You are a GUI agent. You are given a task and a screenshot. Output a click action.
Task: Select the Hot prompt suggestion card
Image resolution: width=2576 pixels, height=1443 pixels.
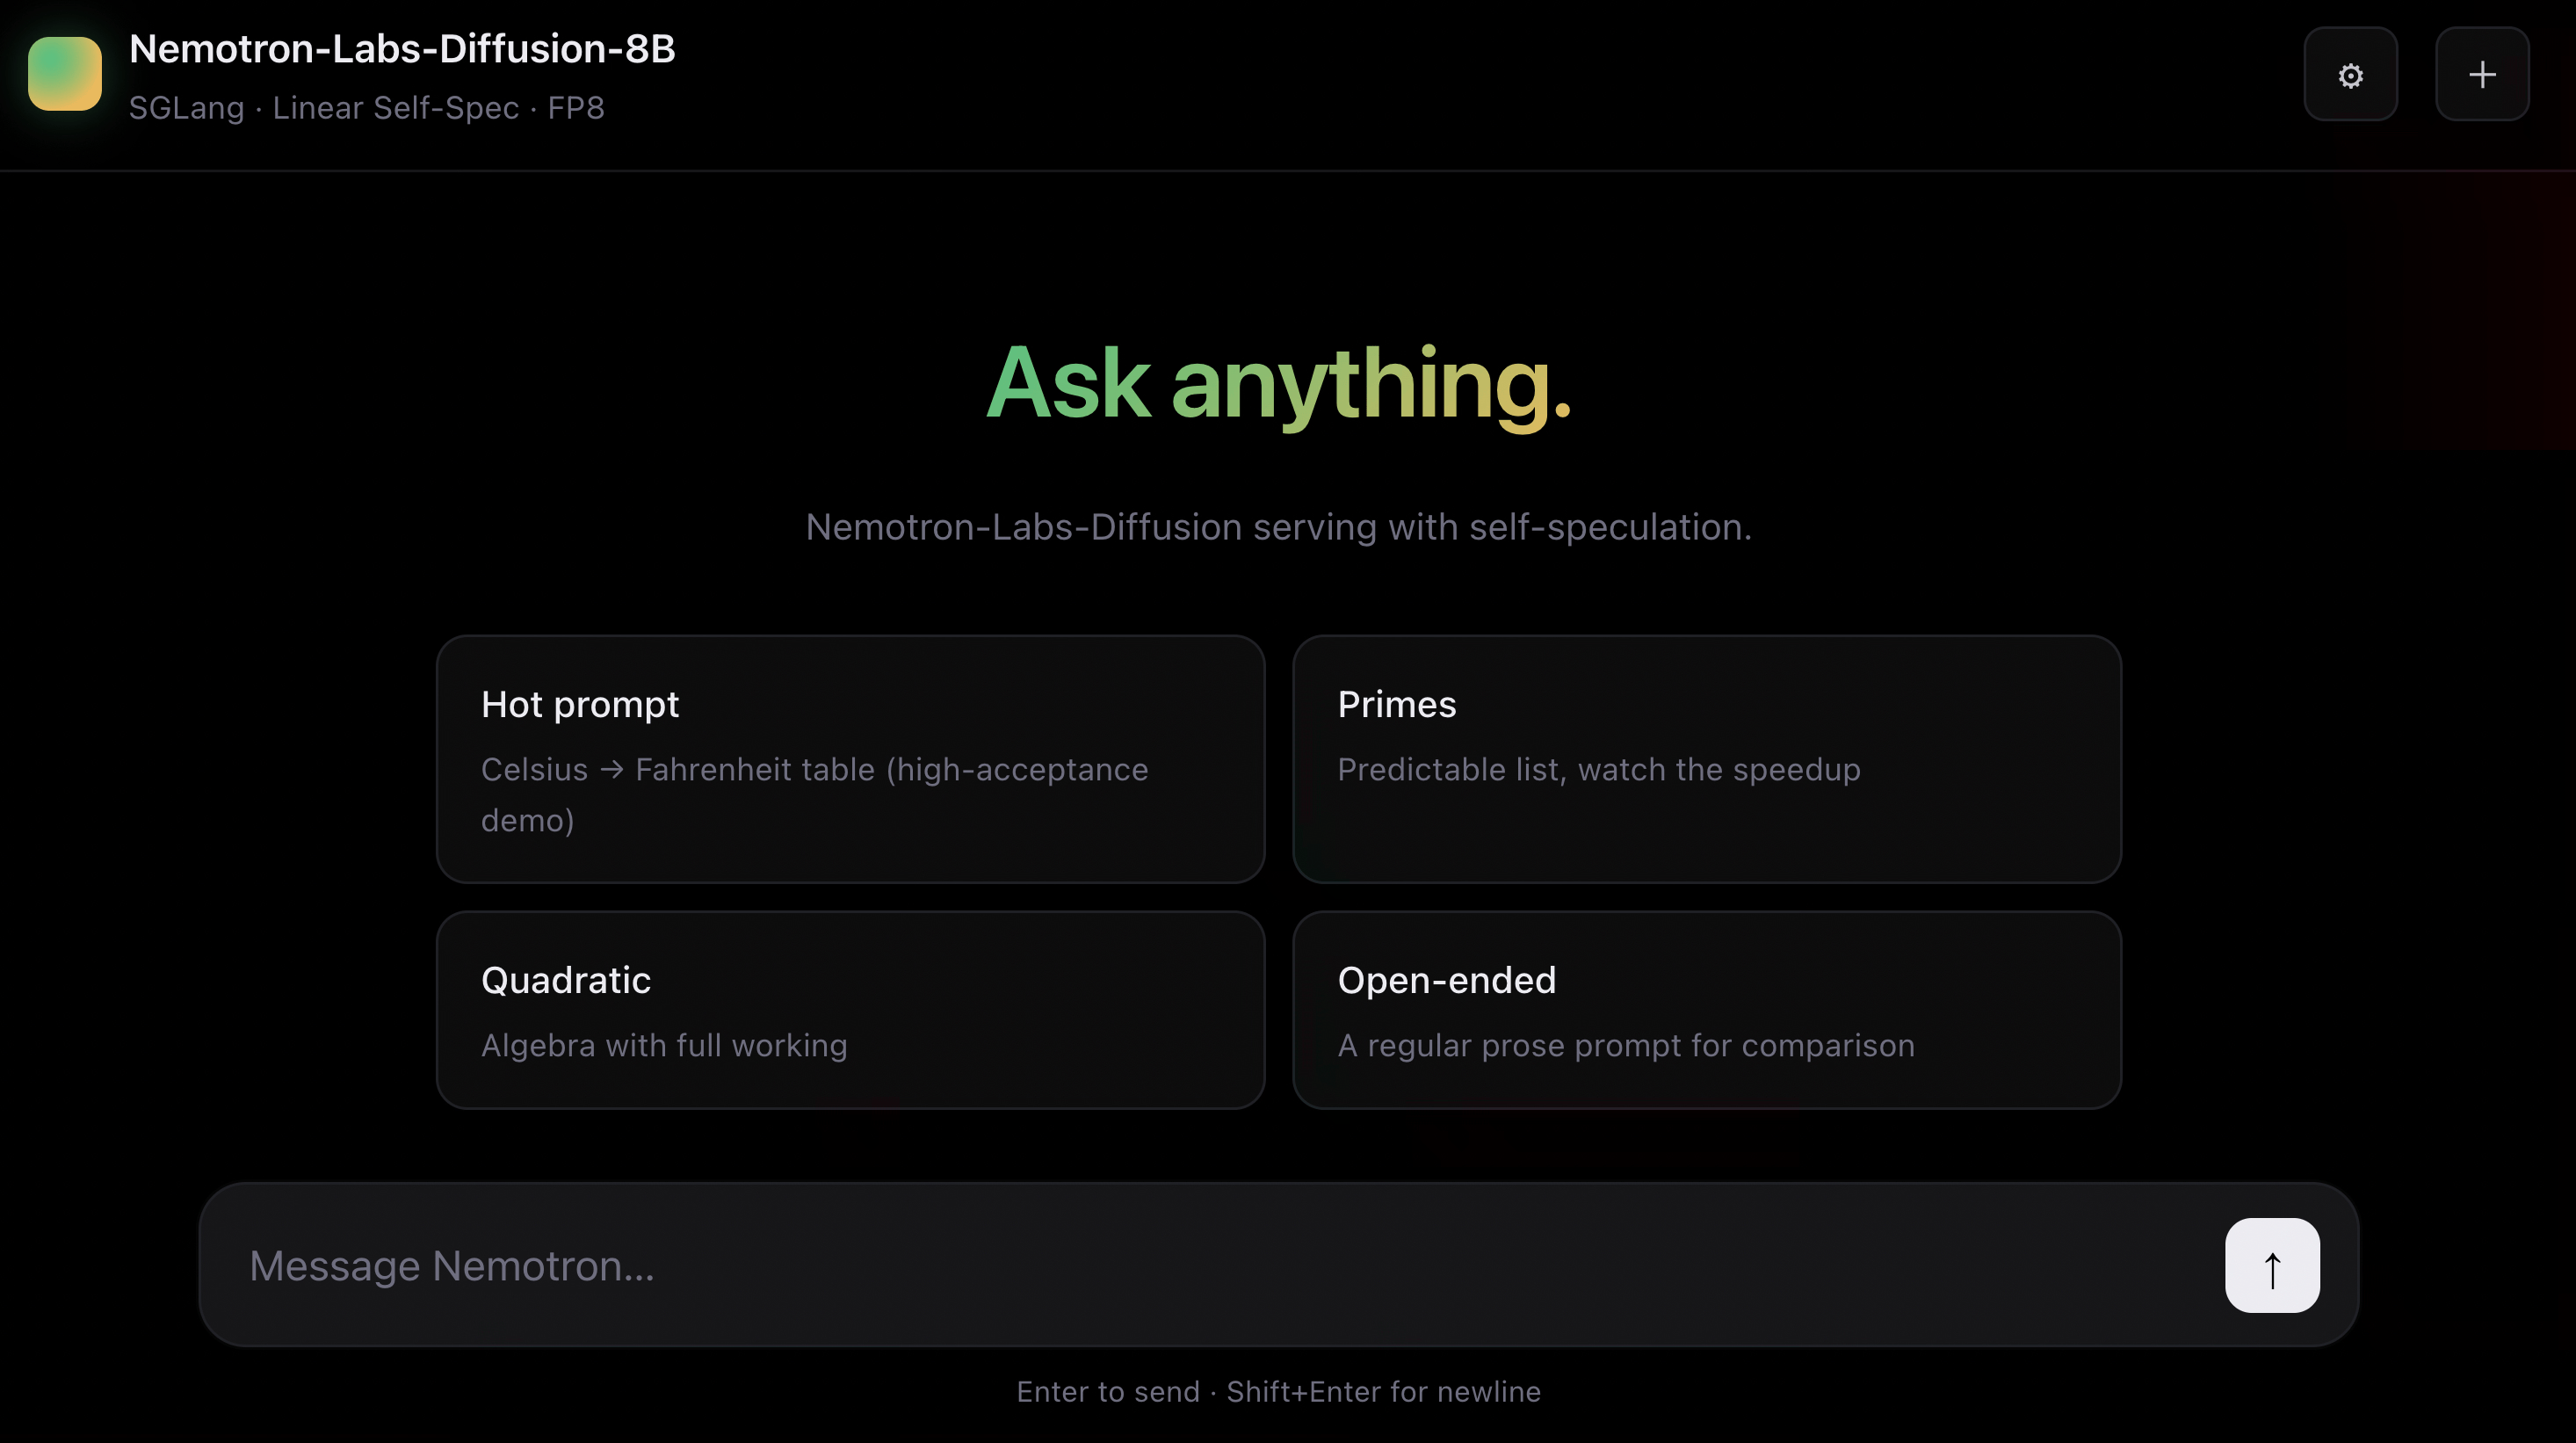pos(851,759)
